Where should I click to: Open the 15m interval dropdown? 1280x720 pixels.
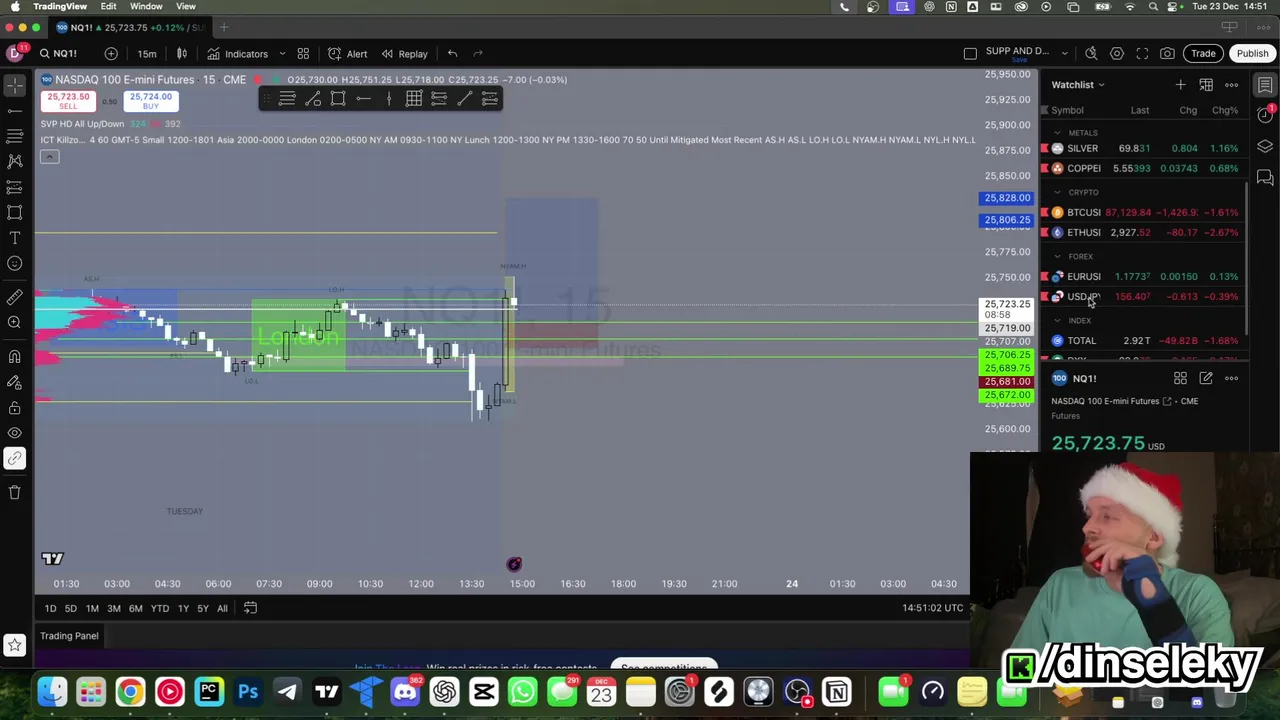[x=147, y=53]
